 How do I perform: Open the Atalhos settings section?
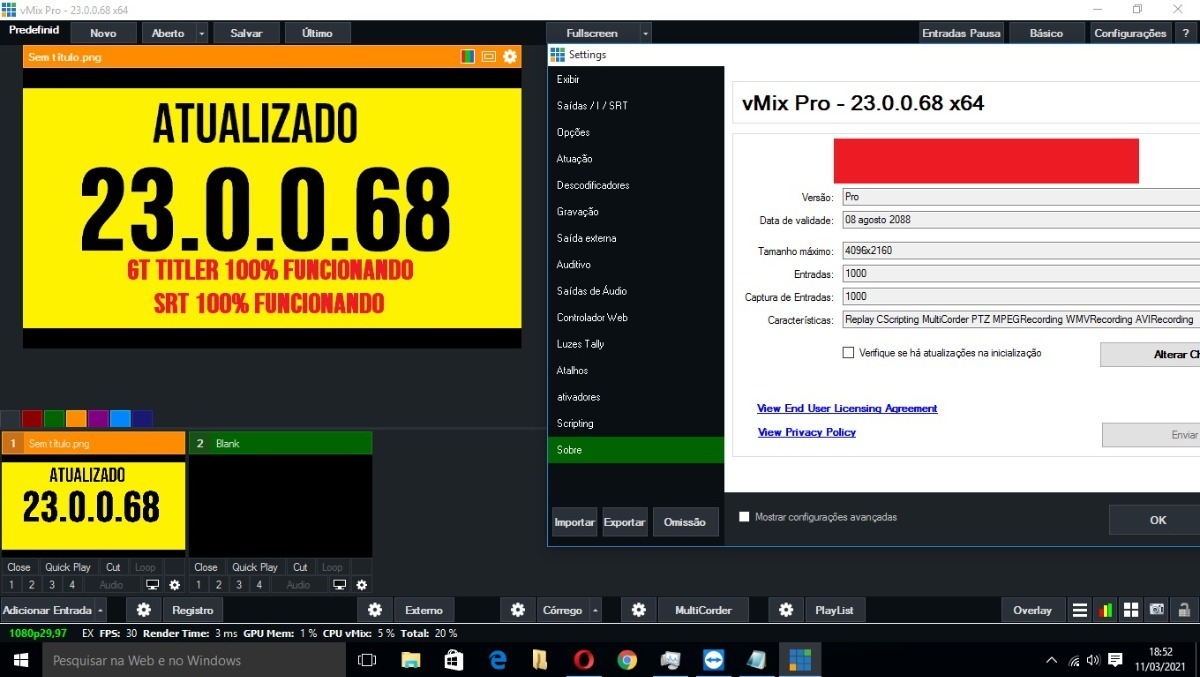[x=636, y=370]
